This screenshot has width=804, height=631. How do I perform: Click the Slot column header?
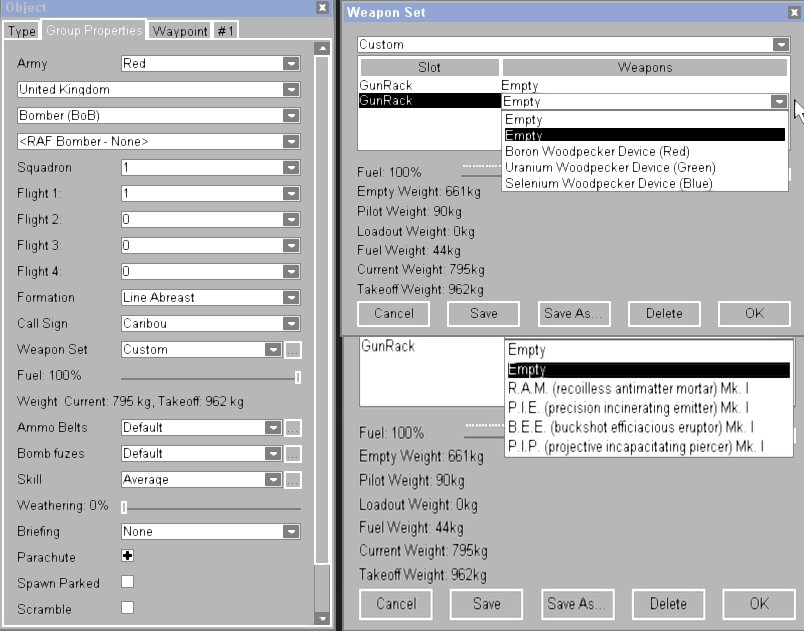pos(429,67)
